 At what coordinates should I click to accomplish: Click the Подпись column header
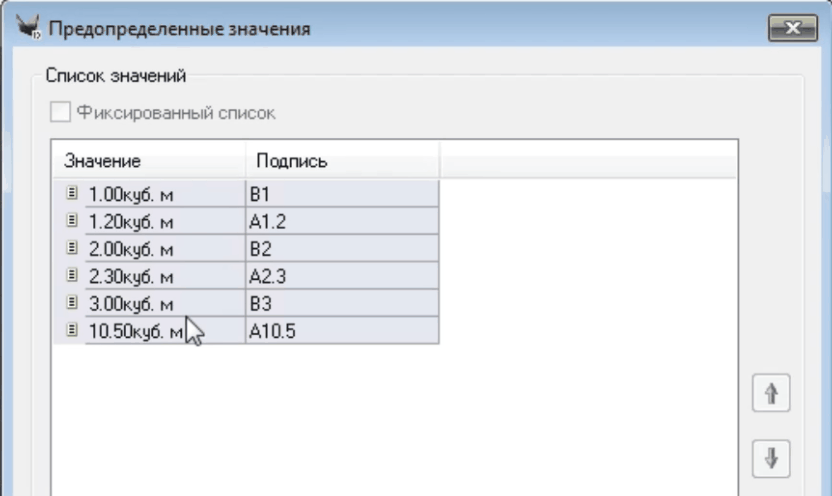click(342, 161)
